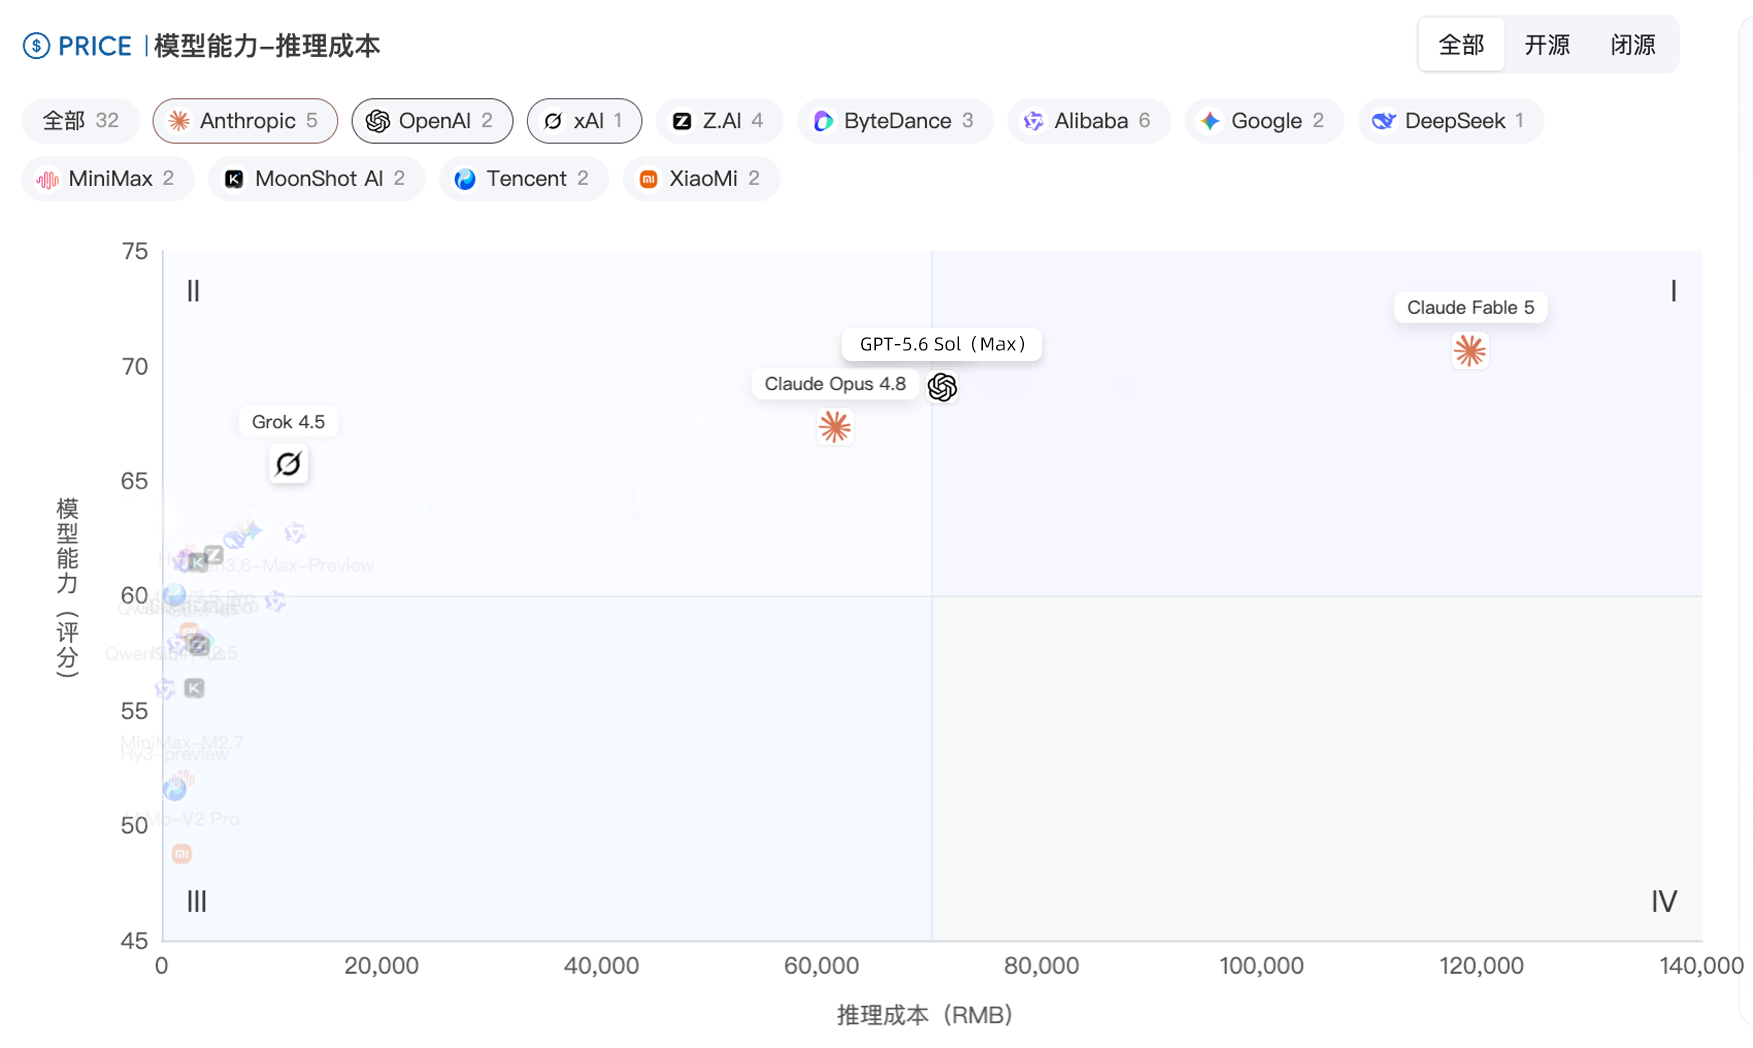Image resolution: width=1753 pixels, height=1048 pixels.
Task: Enable the ByteDance vendor filter chip
Action: 895,121
